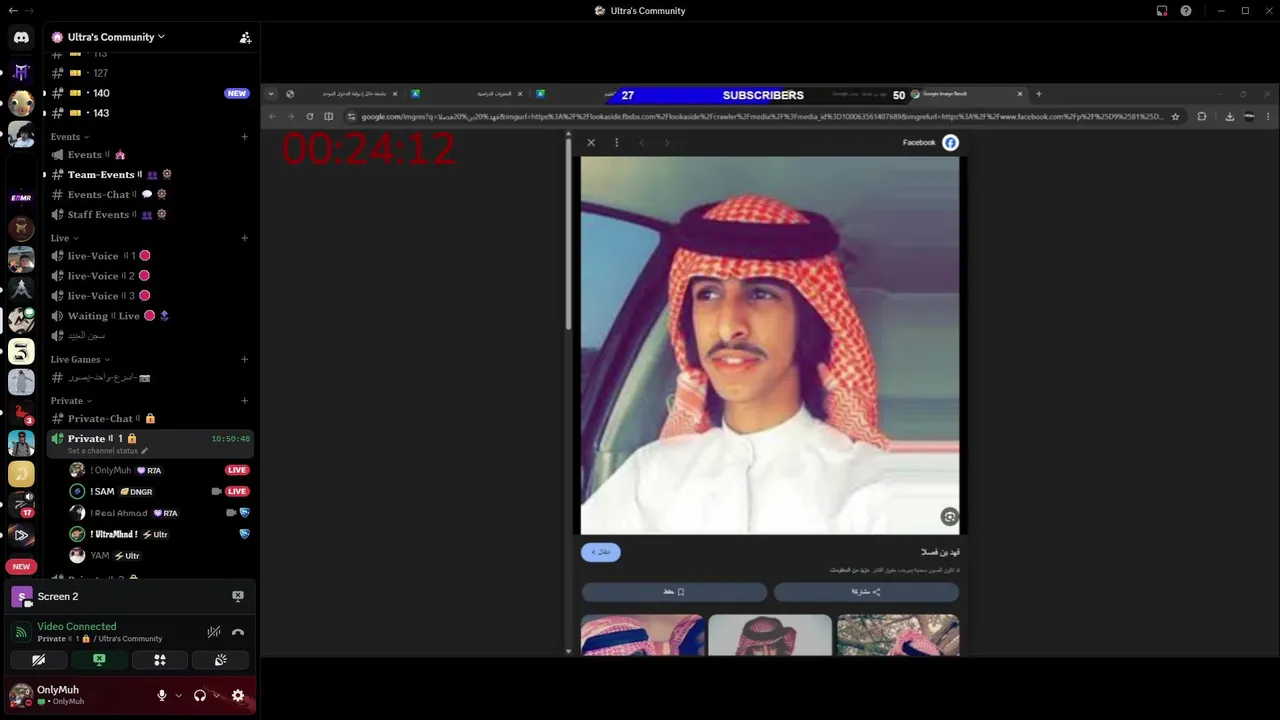Go back using the title bar arrow
Screen dimensions: 1280x720
12,11
